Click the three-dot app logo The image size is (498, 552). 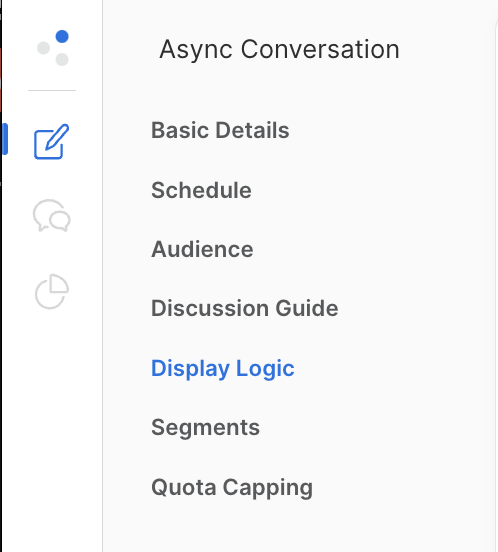coord(53,48)
